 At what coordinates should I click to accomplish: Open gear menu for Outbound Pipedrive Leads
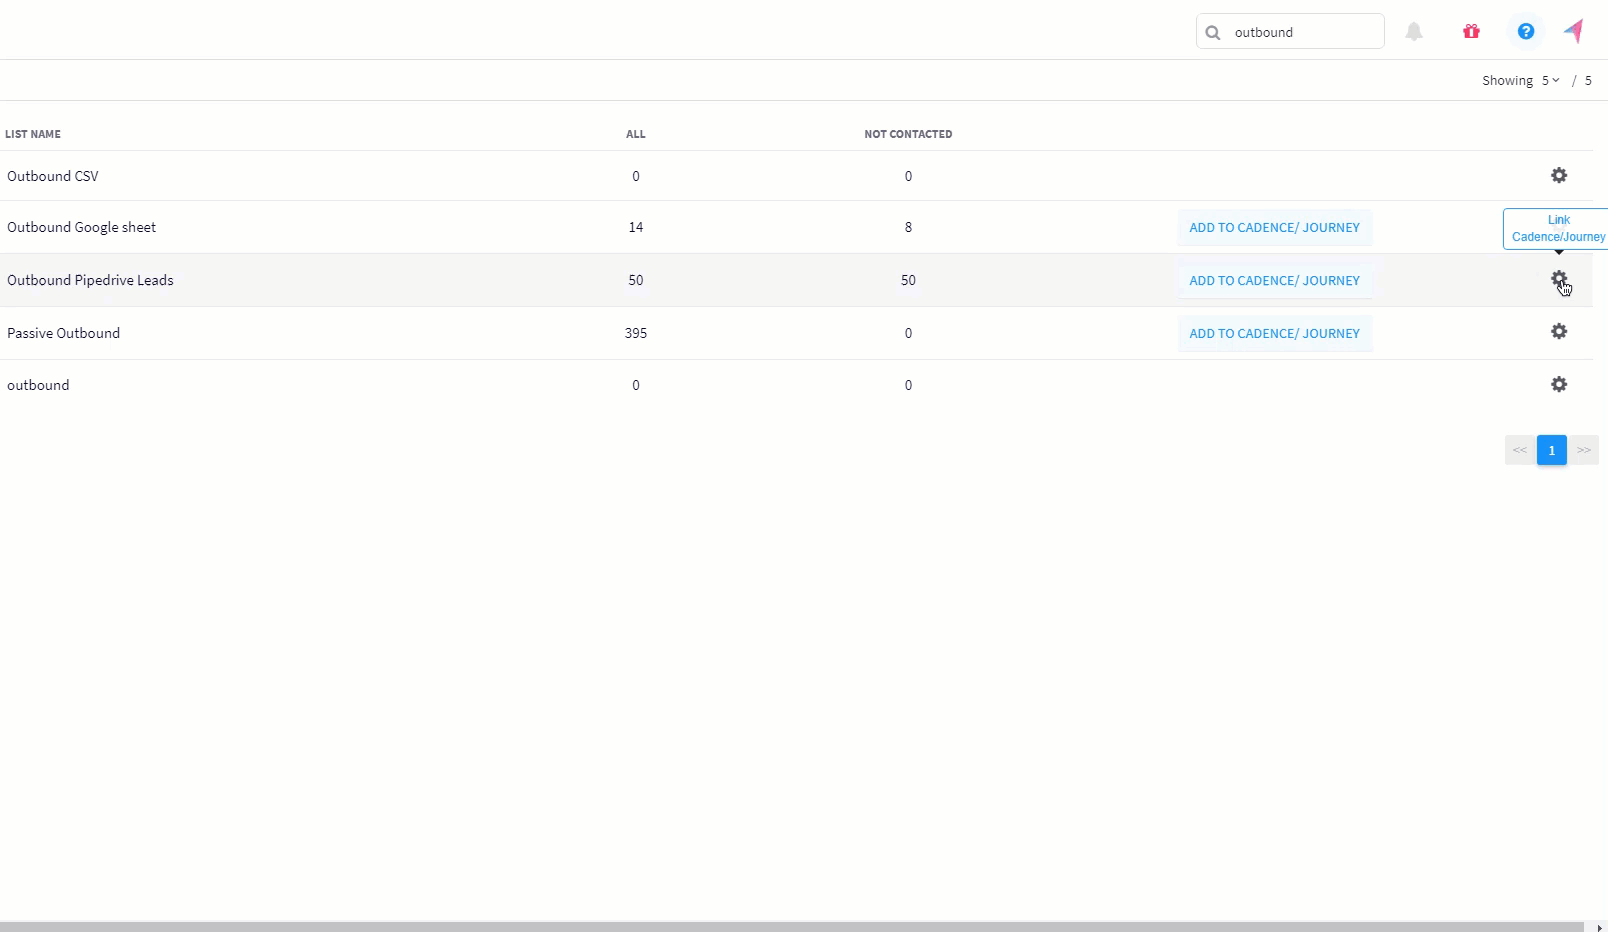coord(1559,279)
